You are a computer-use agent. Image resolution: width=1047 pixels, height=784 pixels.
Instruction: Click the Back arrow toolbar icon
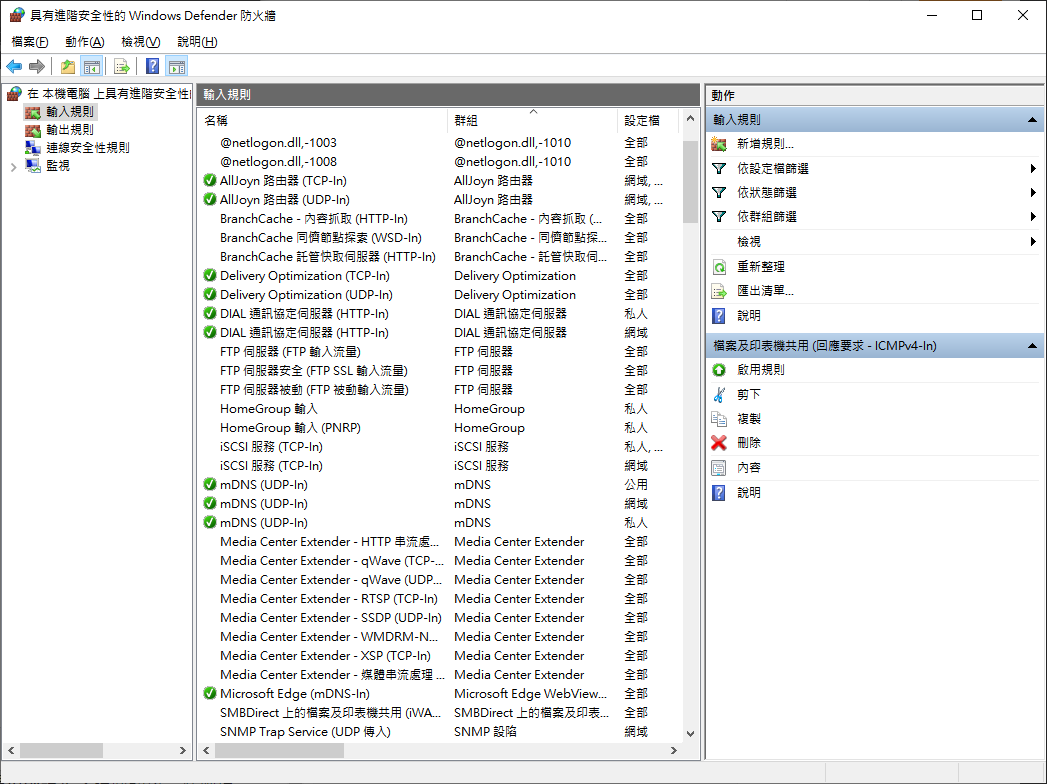click(14, 66)
